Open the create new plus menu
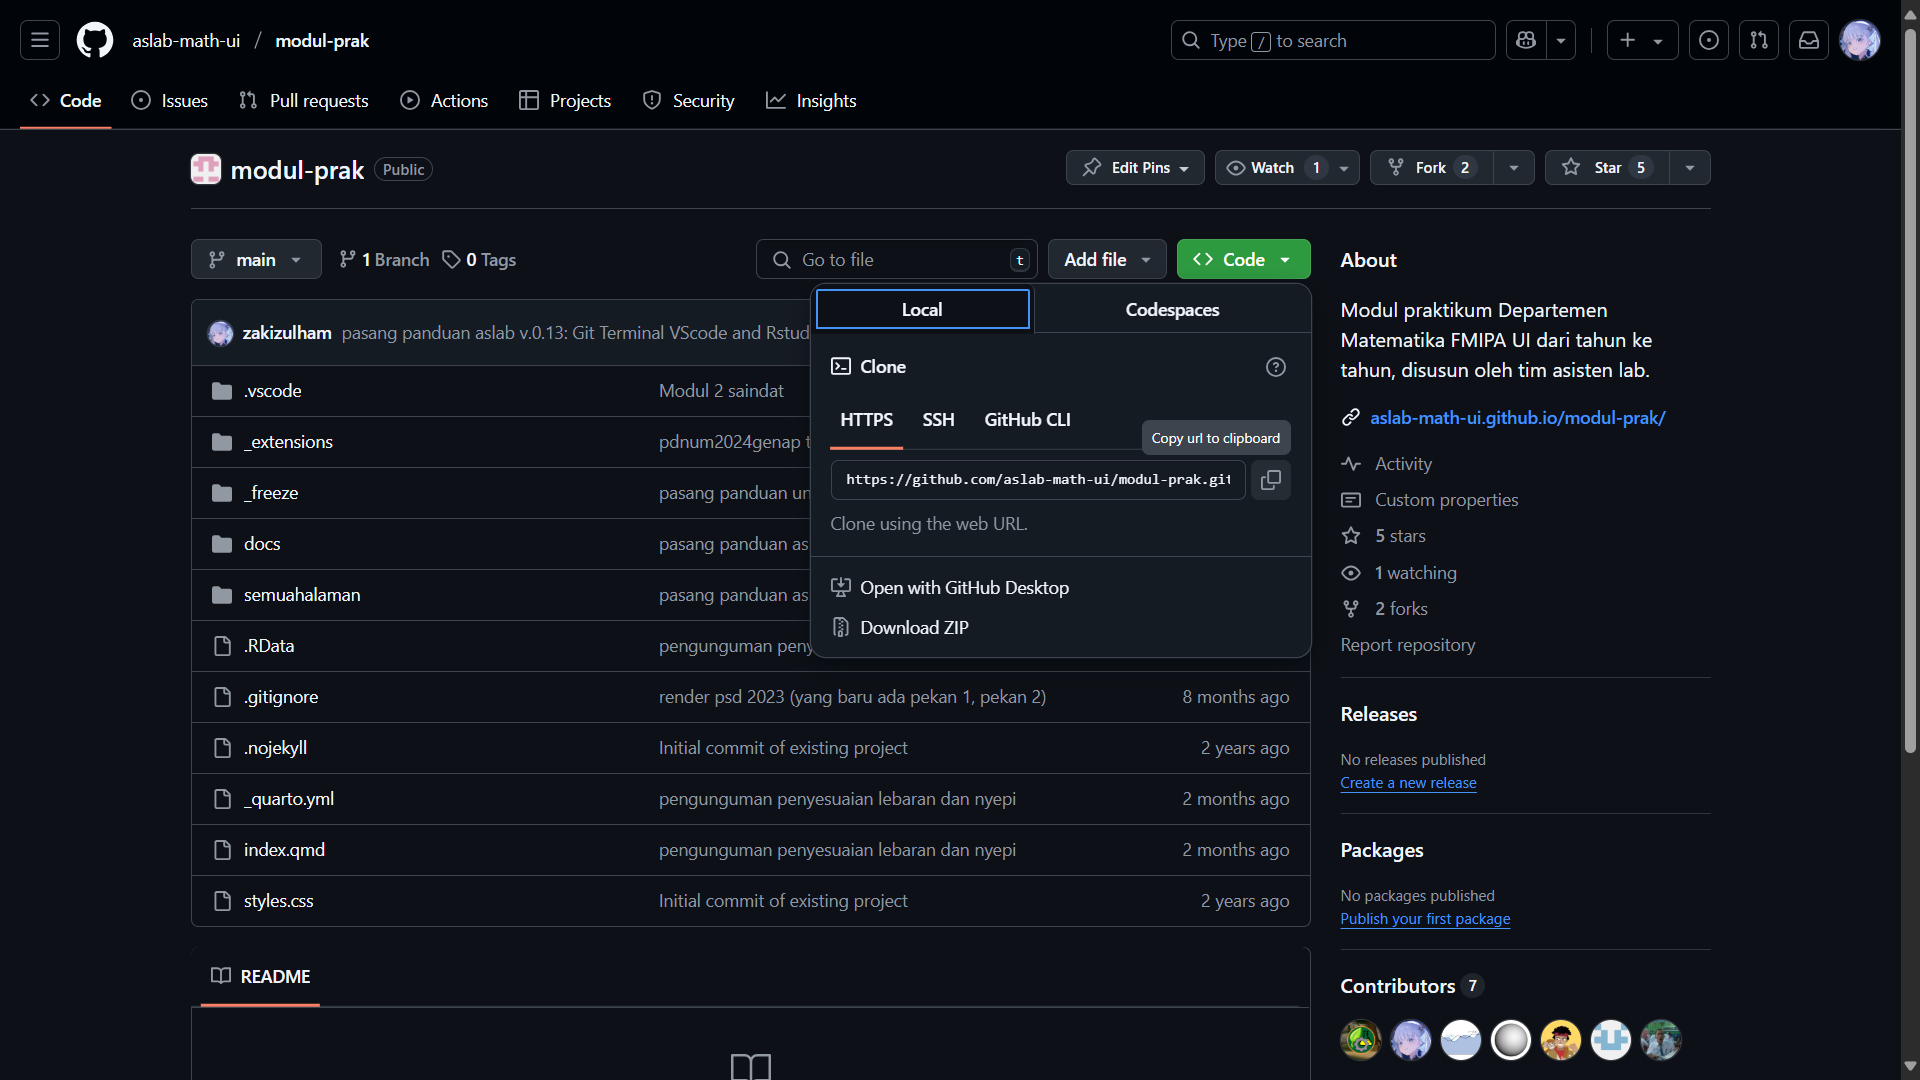The width and height of the screenshot is (1920, 1080). (x=1642, y=40)
